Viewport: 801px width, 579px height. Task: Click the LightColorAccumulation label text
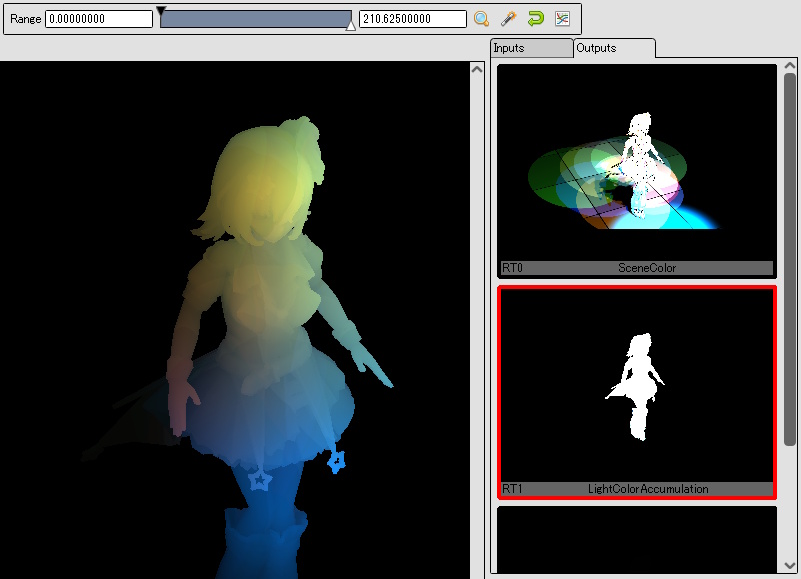pyautogui.click(x=648, y=489)
